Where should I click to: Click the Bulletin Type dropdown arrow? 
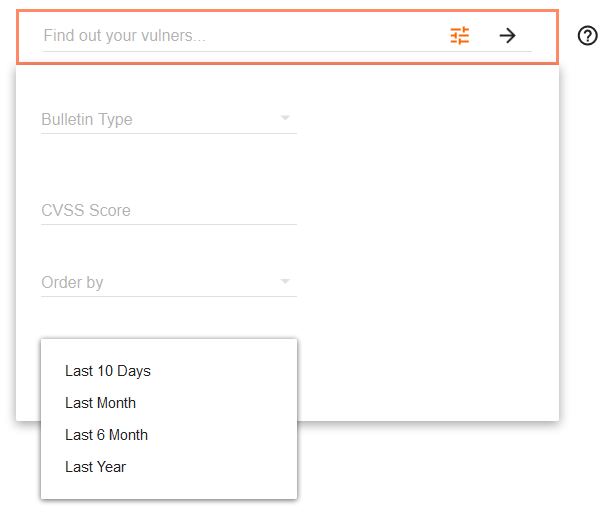point(285,119)
